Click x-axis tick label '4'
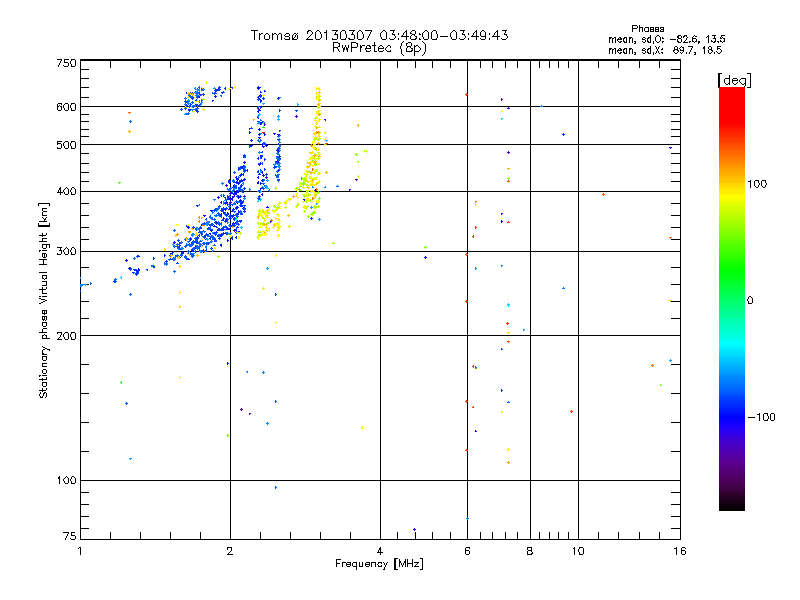The width and height of the screenshot is (800, 600). [x=380, y=551]
